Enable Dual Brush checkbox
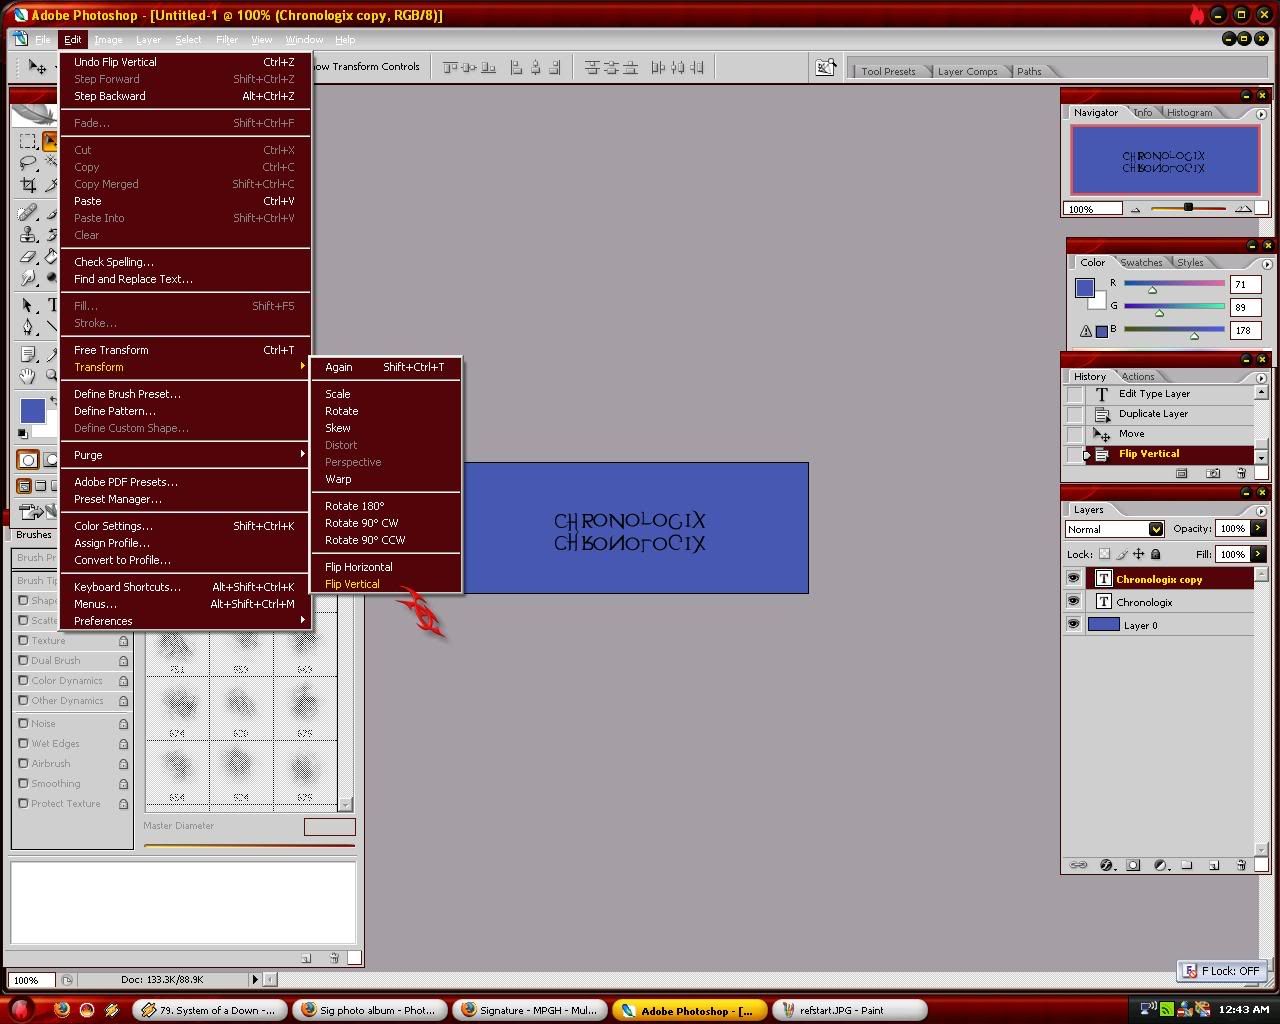Screen dimensions: 1280x1024 point(23,661)
